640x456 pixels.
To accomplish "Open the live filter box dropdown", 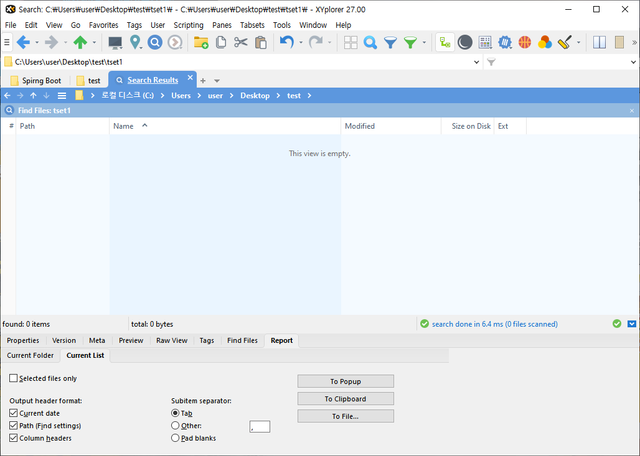I will click(633, 62).
